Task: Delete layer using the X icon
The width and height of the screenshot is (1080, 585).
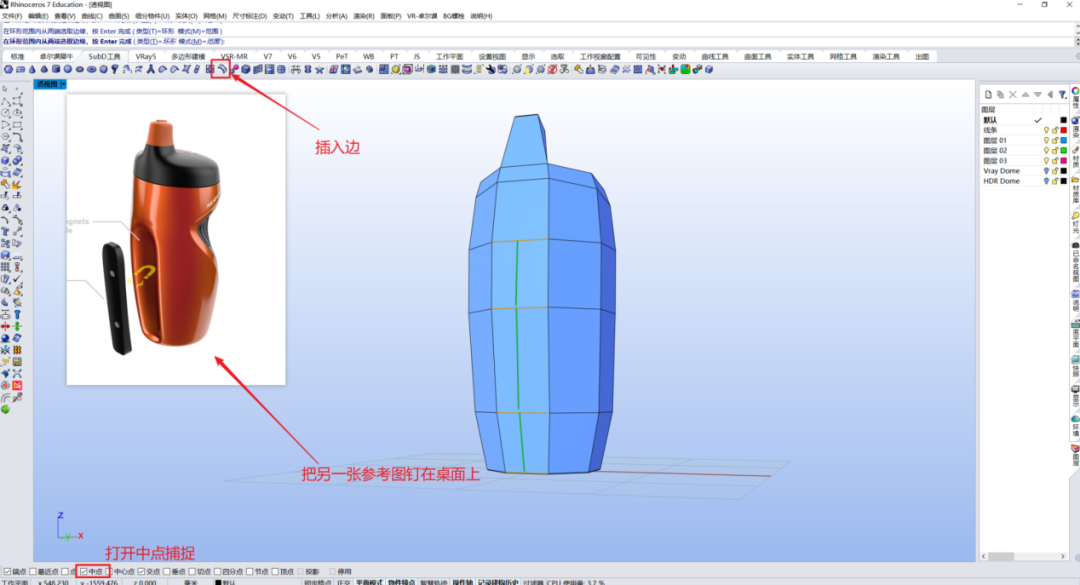Action: (1012, 94)
